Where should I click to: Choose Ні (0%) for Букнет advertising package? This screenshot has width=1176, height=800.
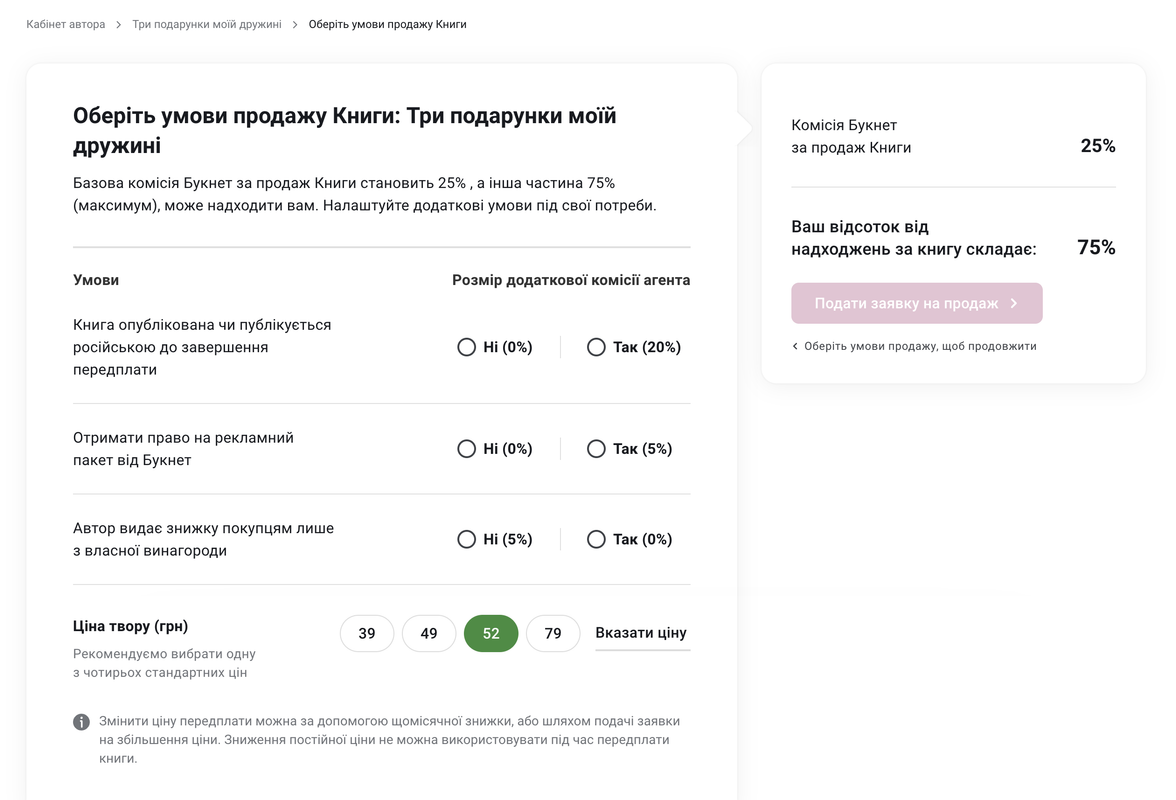[x=495, y=449]
